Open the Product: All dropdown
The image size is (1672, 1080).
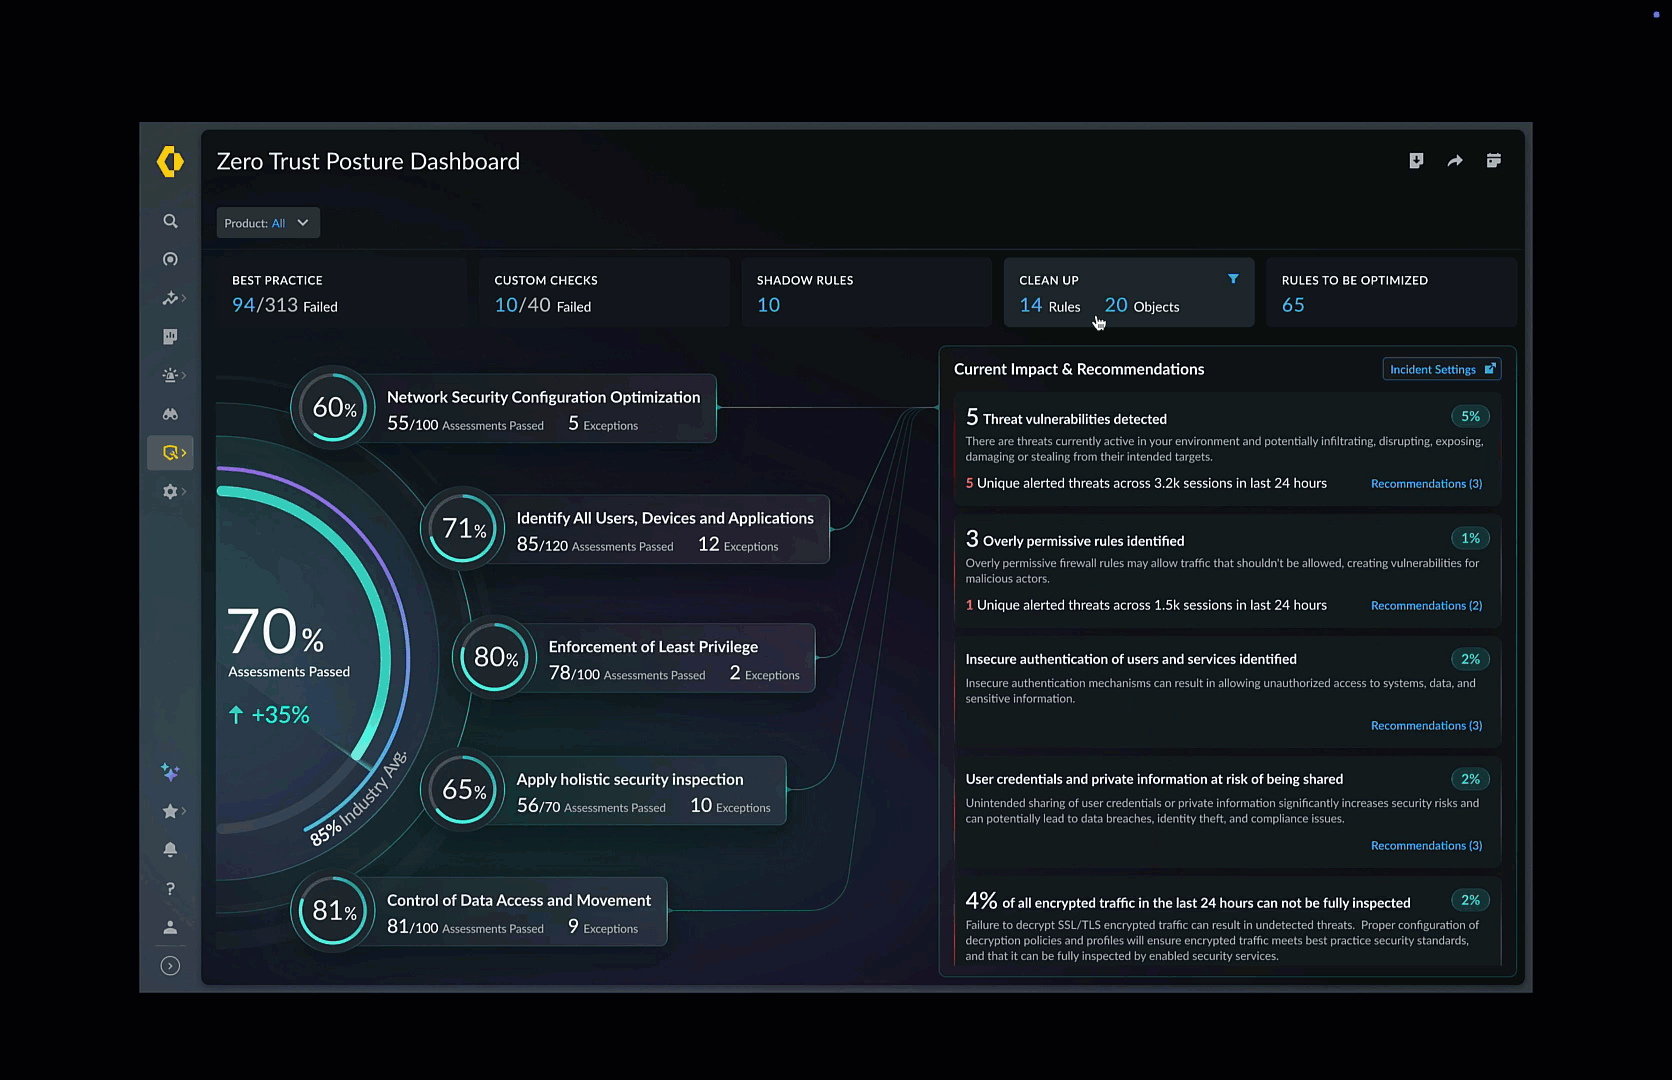click(x=268, y=223)
